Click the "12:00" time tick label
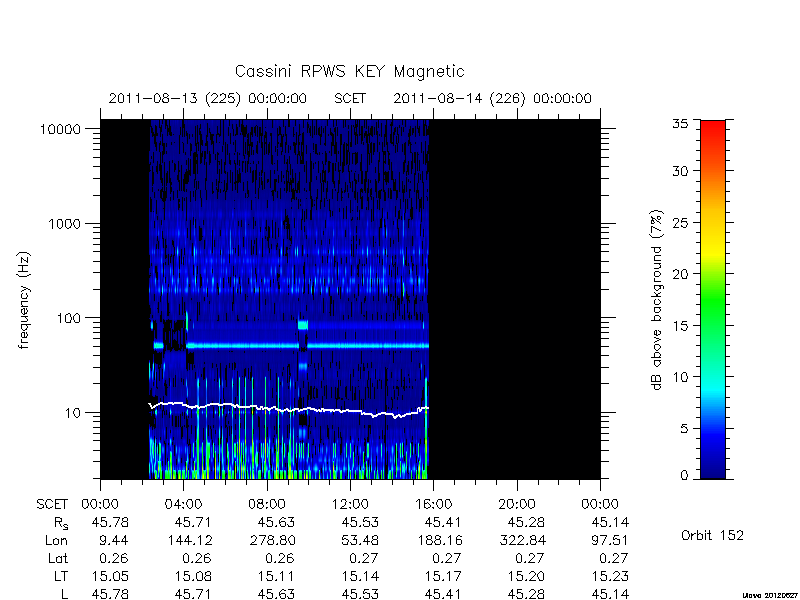The width and height of the screenshot is (800, 600). (x=350, y=505)
